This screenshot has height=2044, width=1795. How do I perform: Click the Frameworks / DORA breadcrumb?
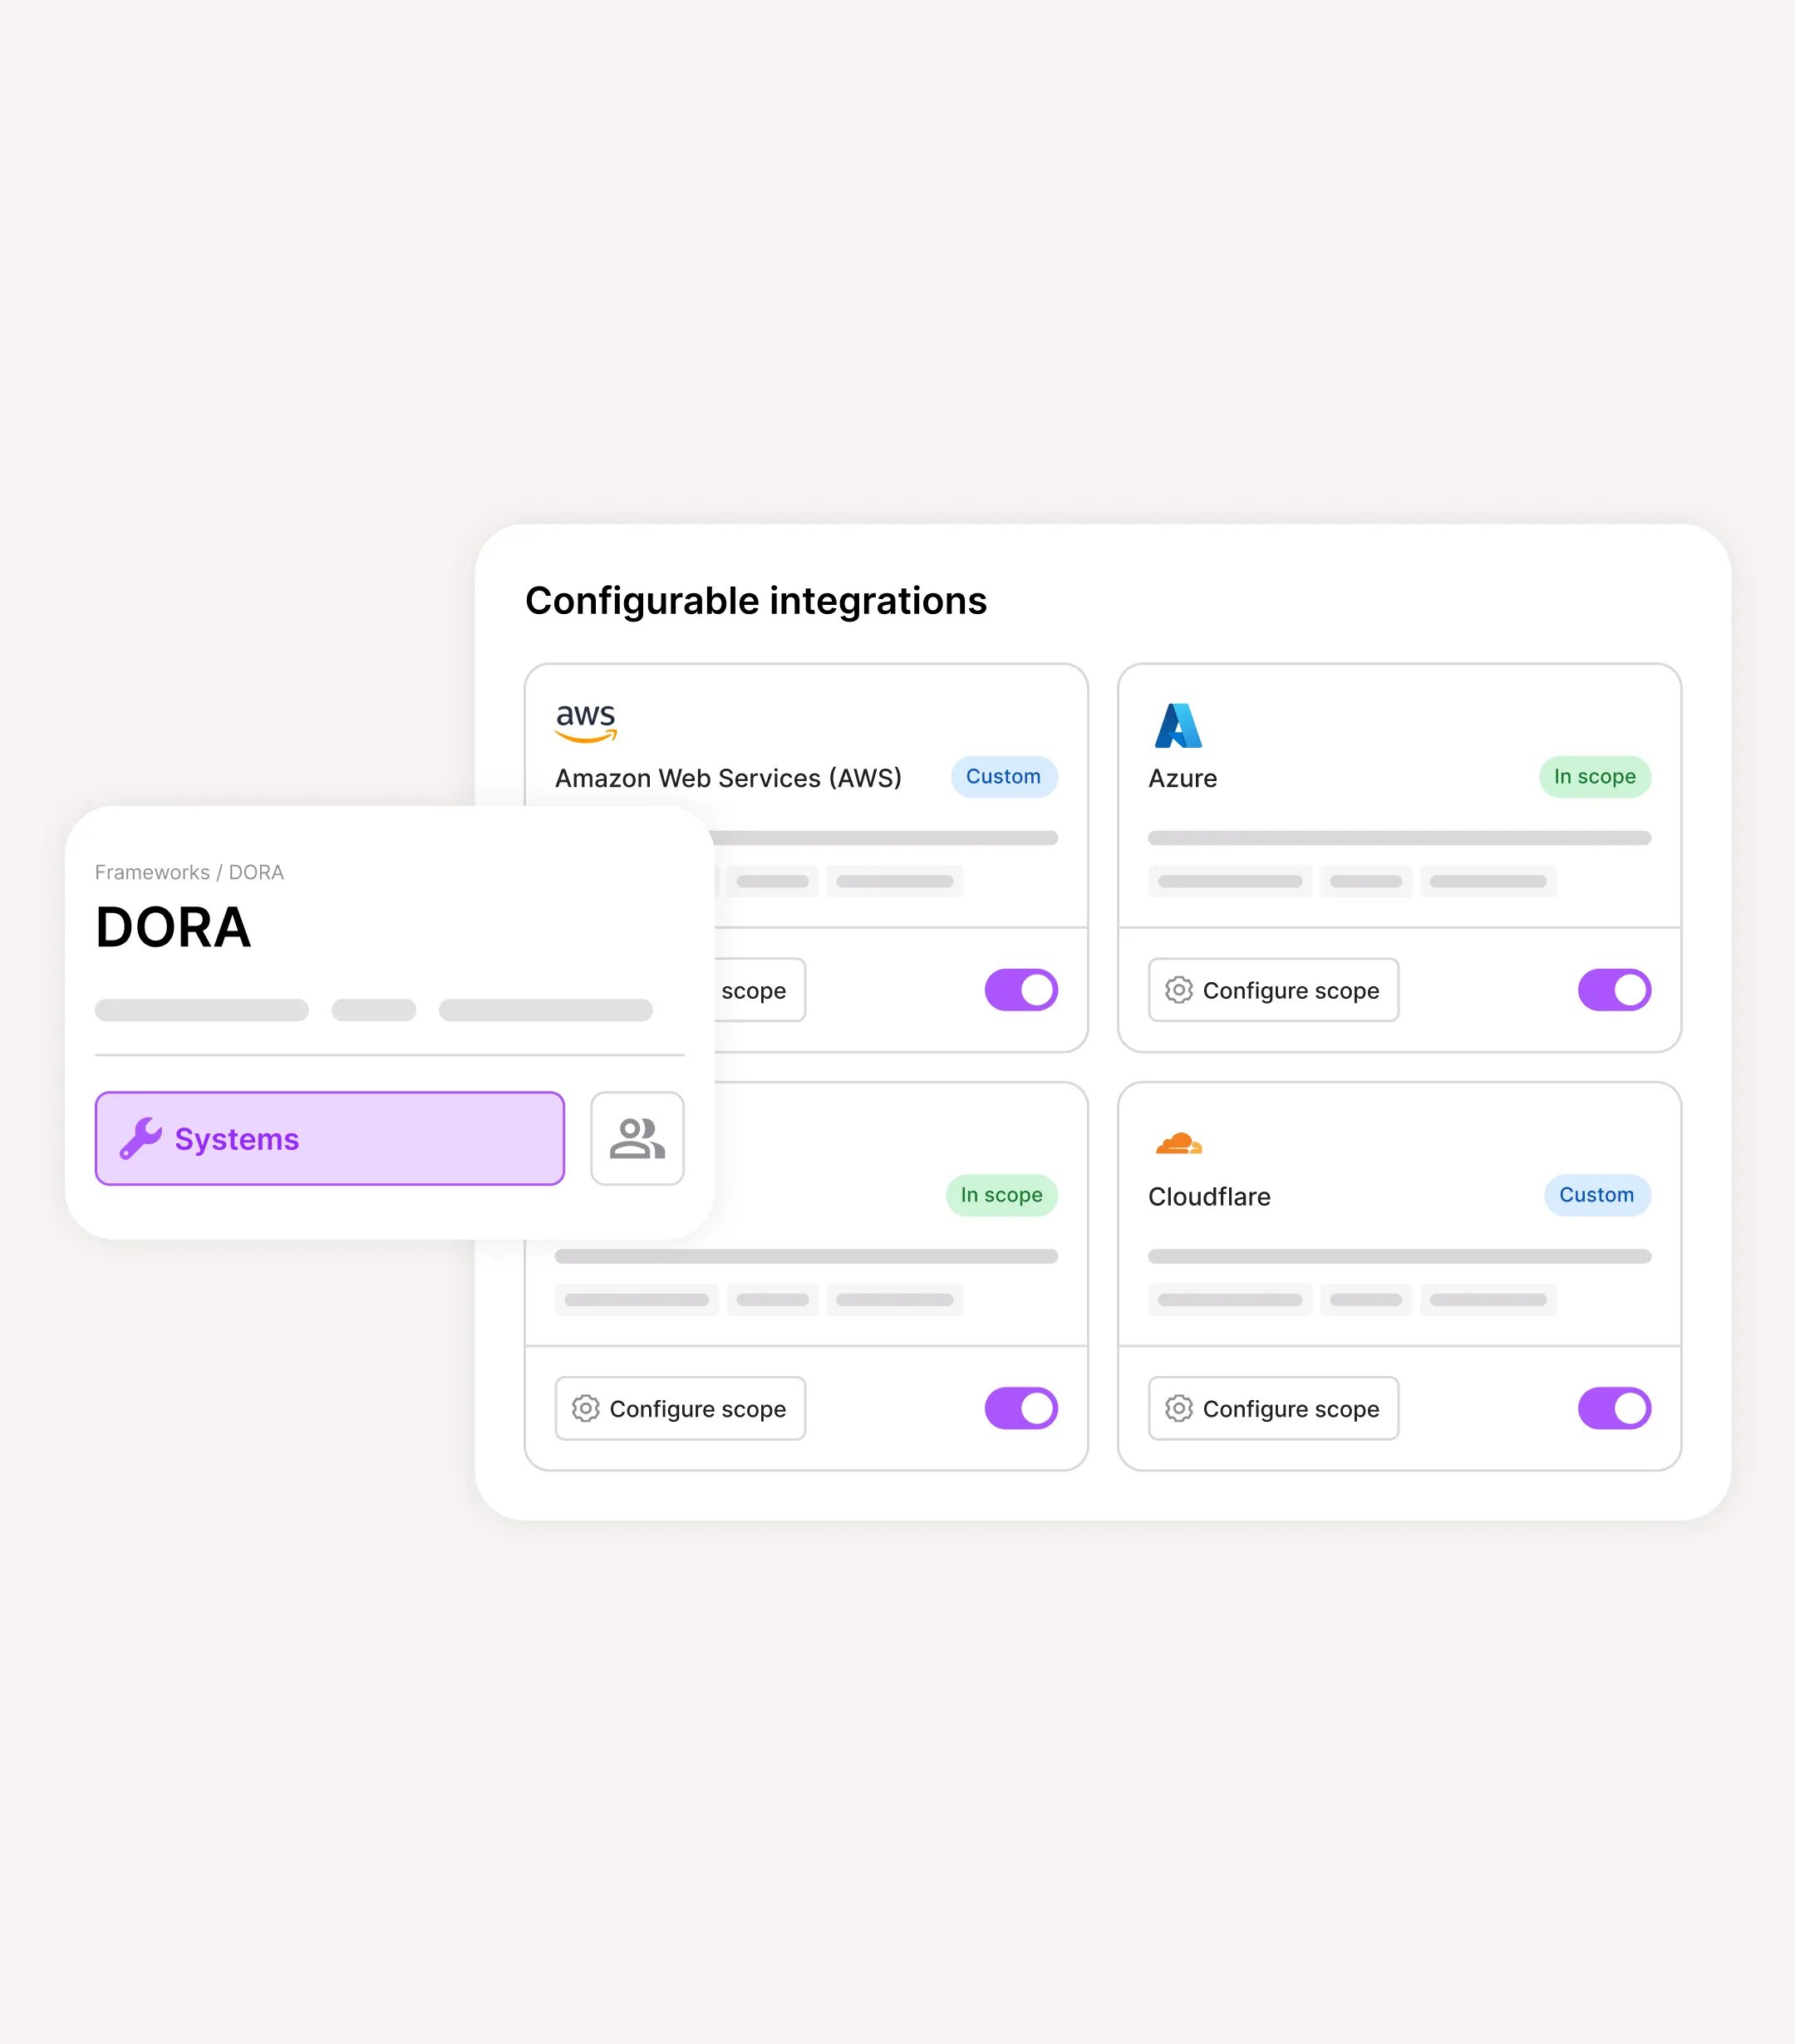click(189, 872)
